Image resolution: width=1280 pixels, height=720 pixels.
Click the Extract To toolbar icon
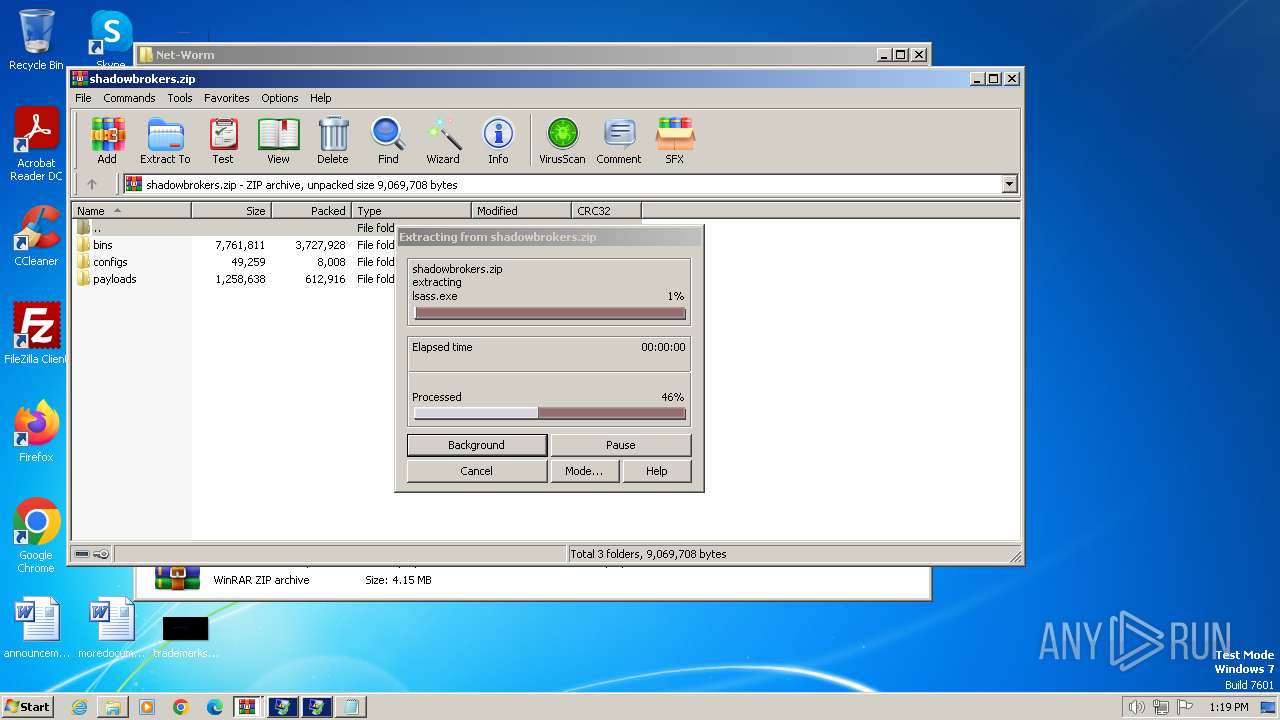165,140
